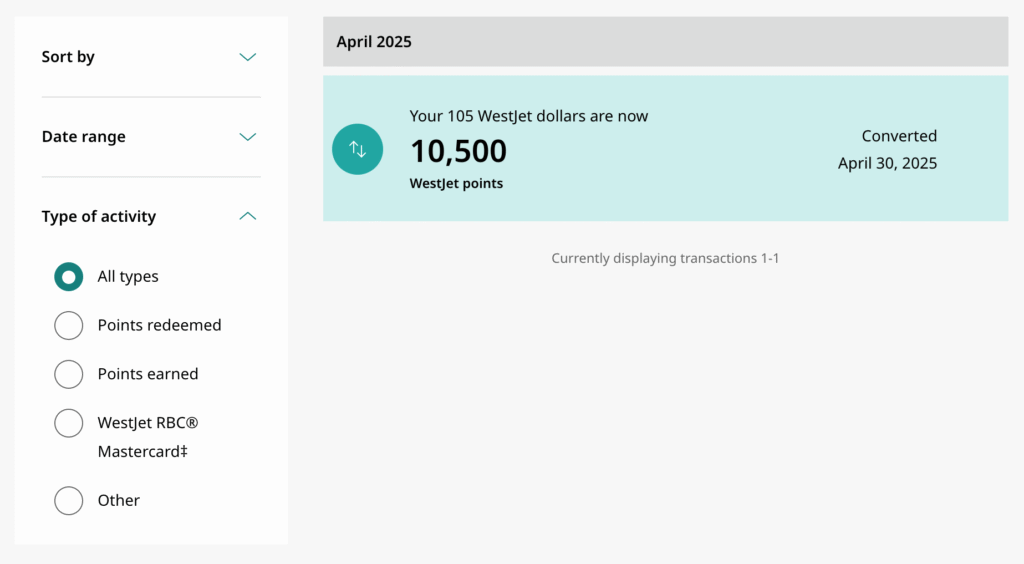The height and width of the screenshot is (564, 1024).
Task: Expand the Sort by chevron
Action: click(x=248, y=57)
